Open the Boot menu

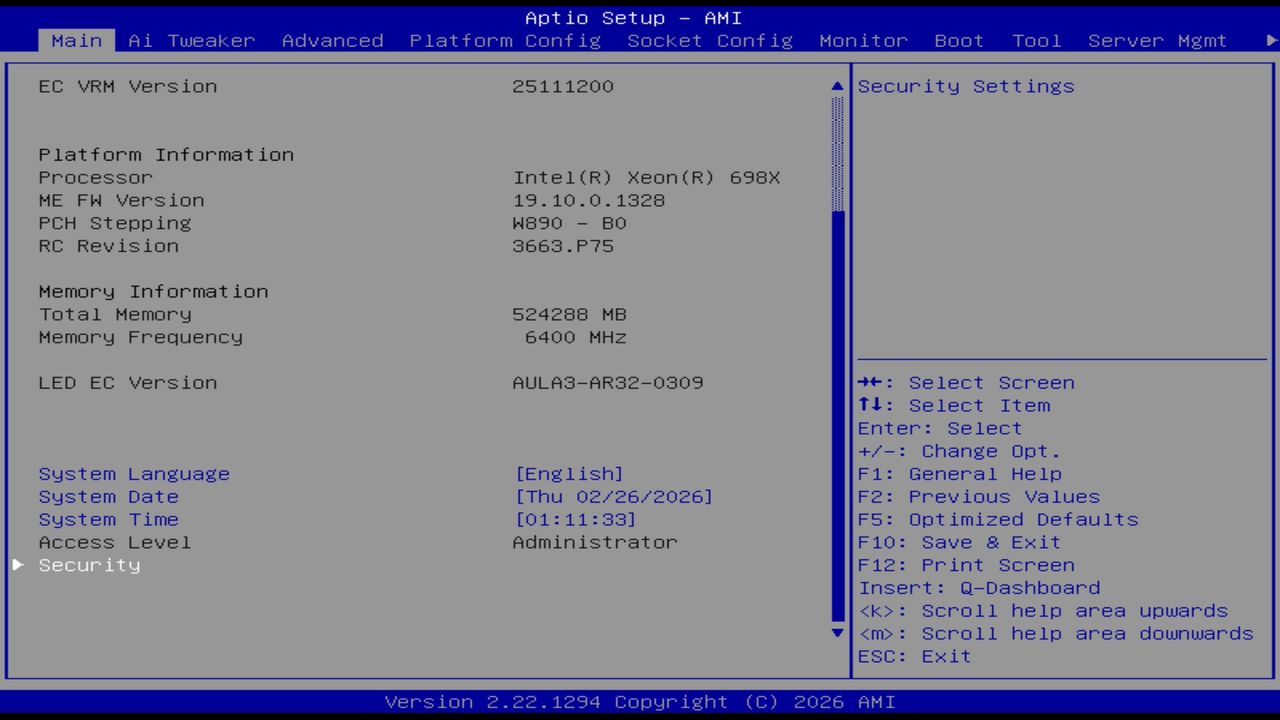click(x=958, y=40)
